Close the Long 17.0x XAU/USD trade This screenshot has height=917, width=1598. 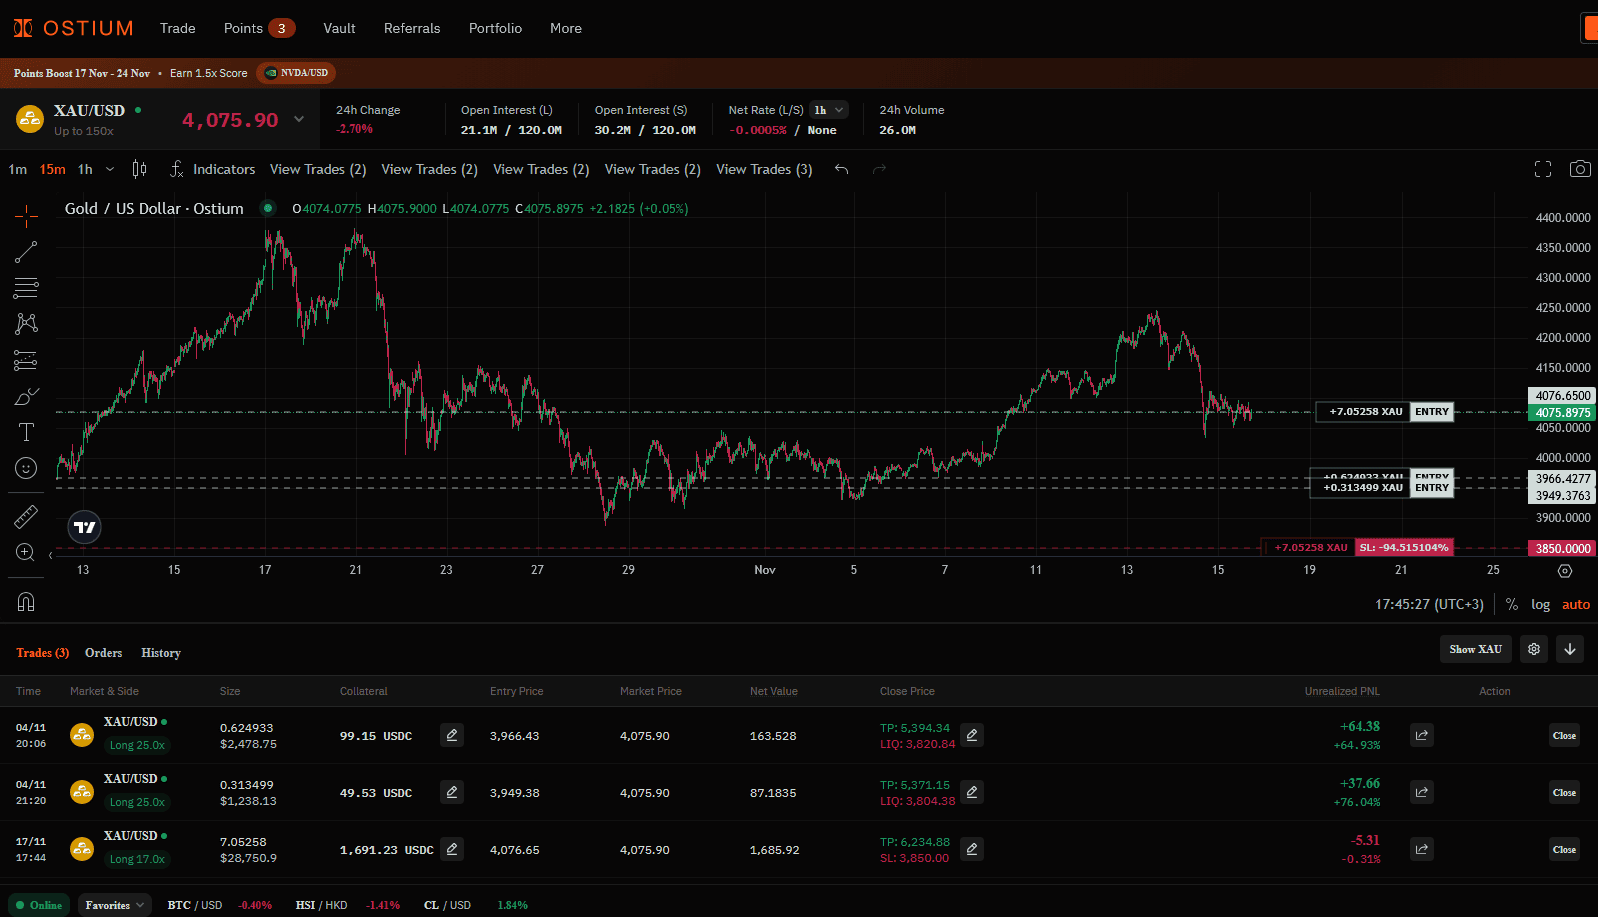click(1564, 850)
